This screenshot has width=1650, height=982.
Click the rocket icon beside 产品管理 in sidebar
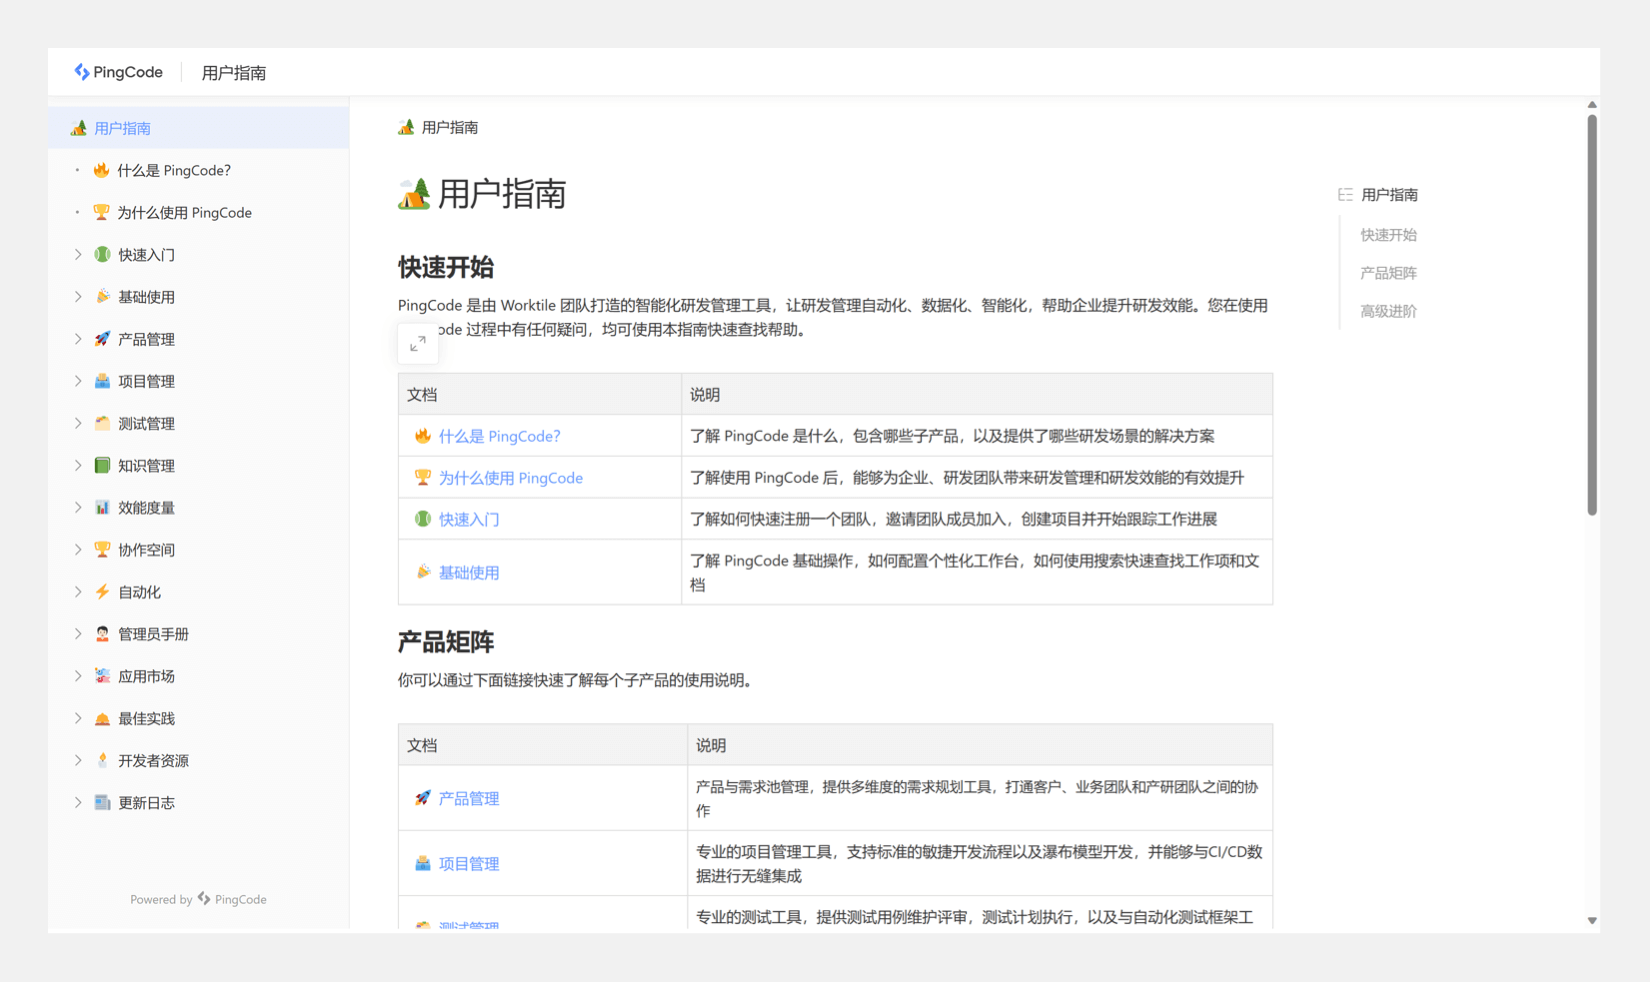102,339
